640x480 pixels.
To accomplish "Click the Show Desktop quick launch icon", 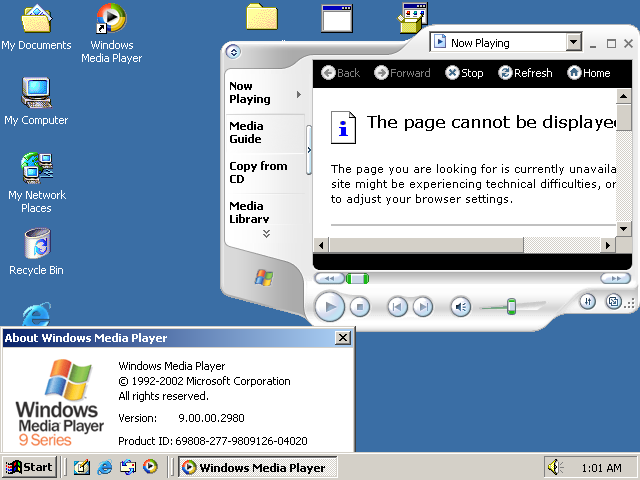I will coord(82,467).
